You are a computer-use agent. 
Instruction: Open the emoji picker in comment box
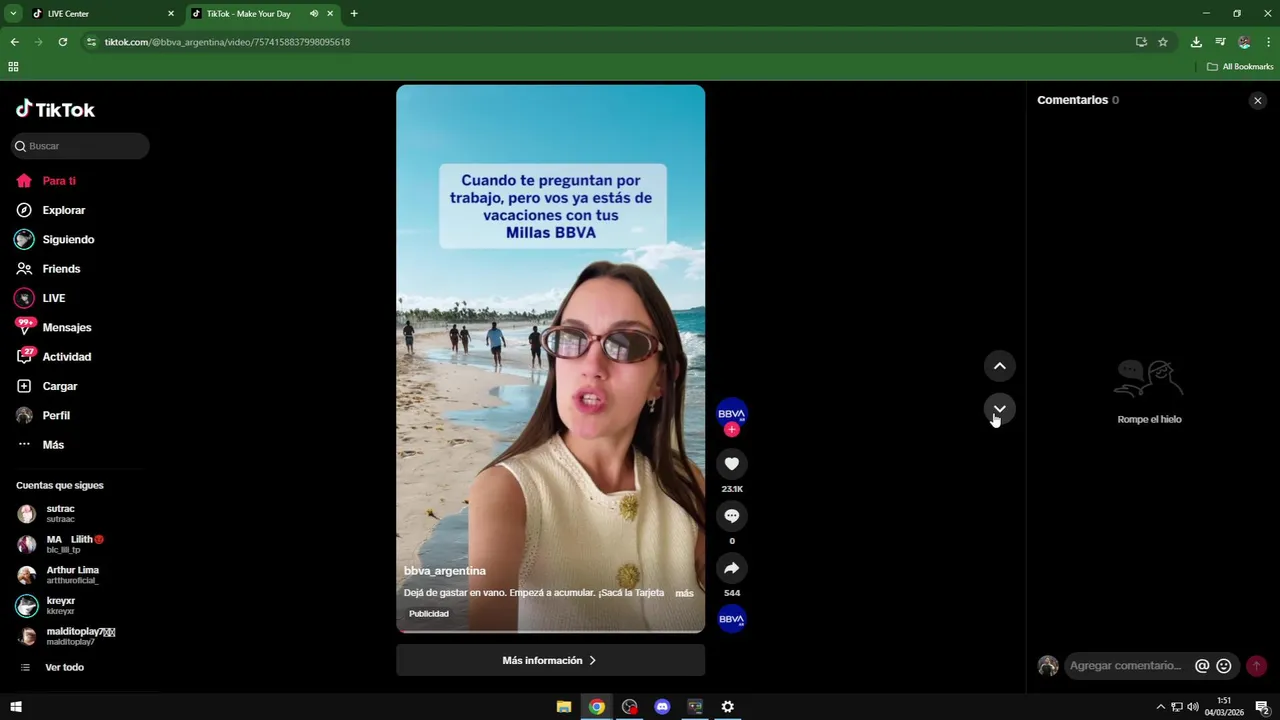click(x=1224, y=666)
